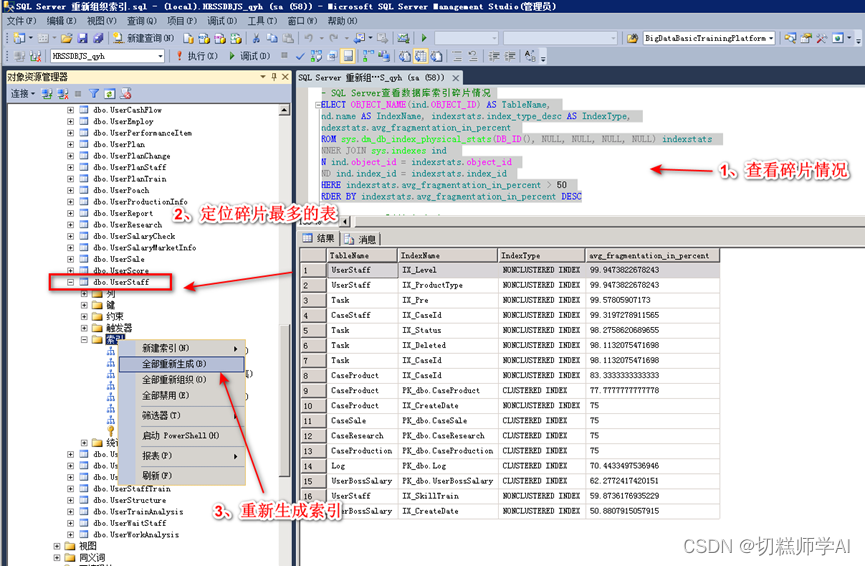Cut selection with scissors icon

(x=256, y=38)
